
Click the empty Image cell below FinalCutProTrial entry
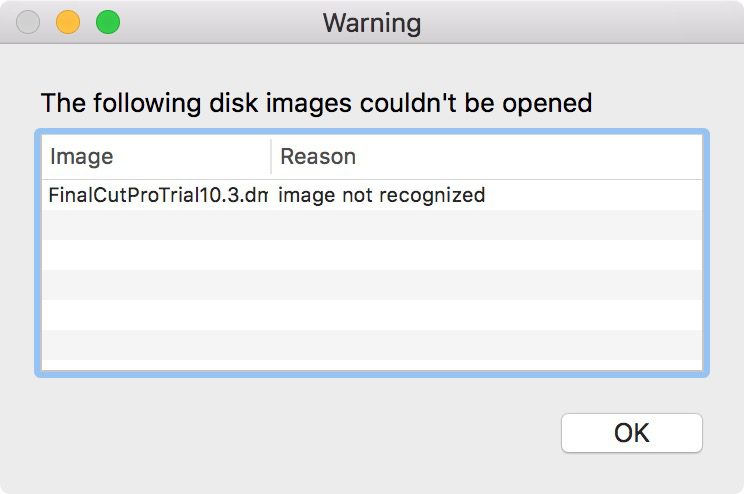point(157,225)
